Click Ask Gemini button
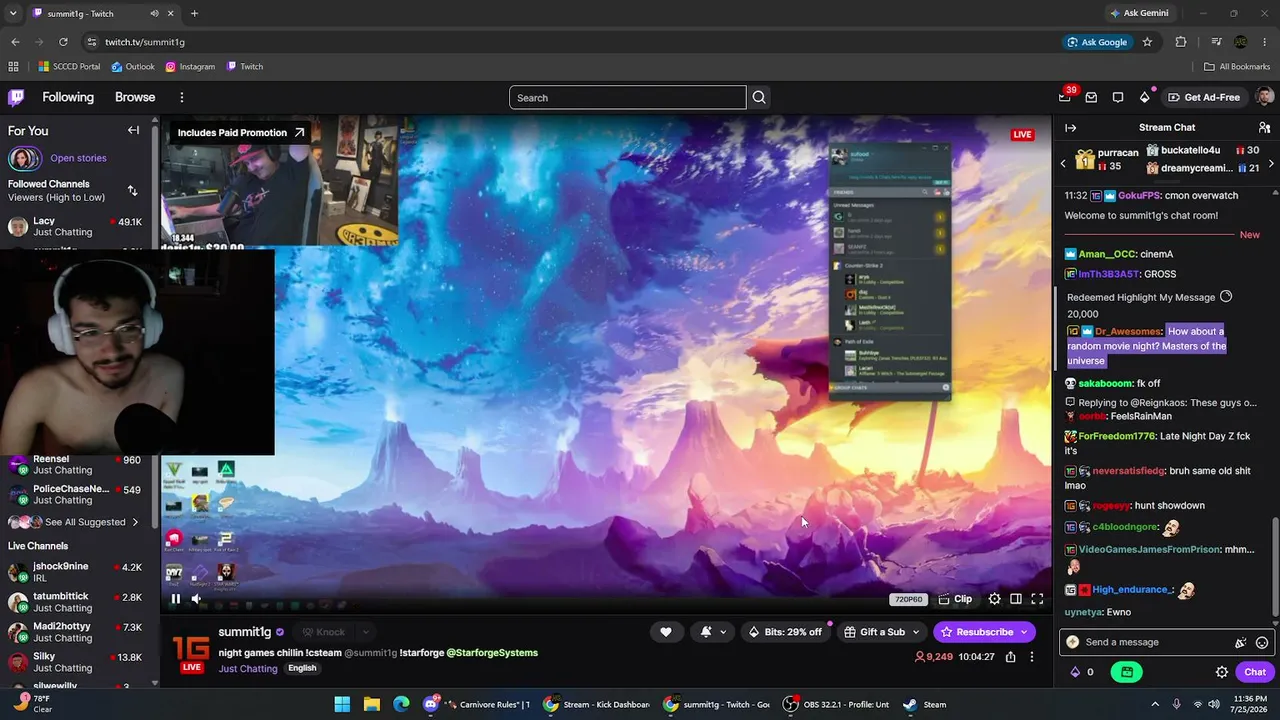The width and height of the screenshot is (1280, 720). click(x=1138, y=13)
